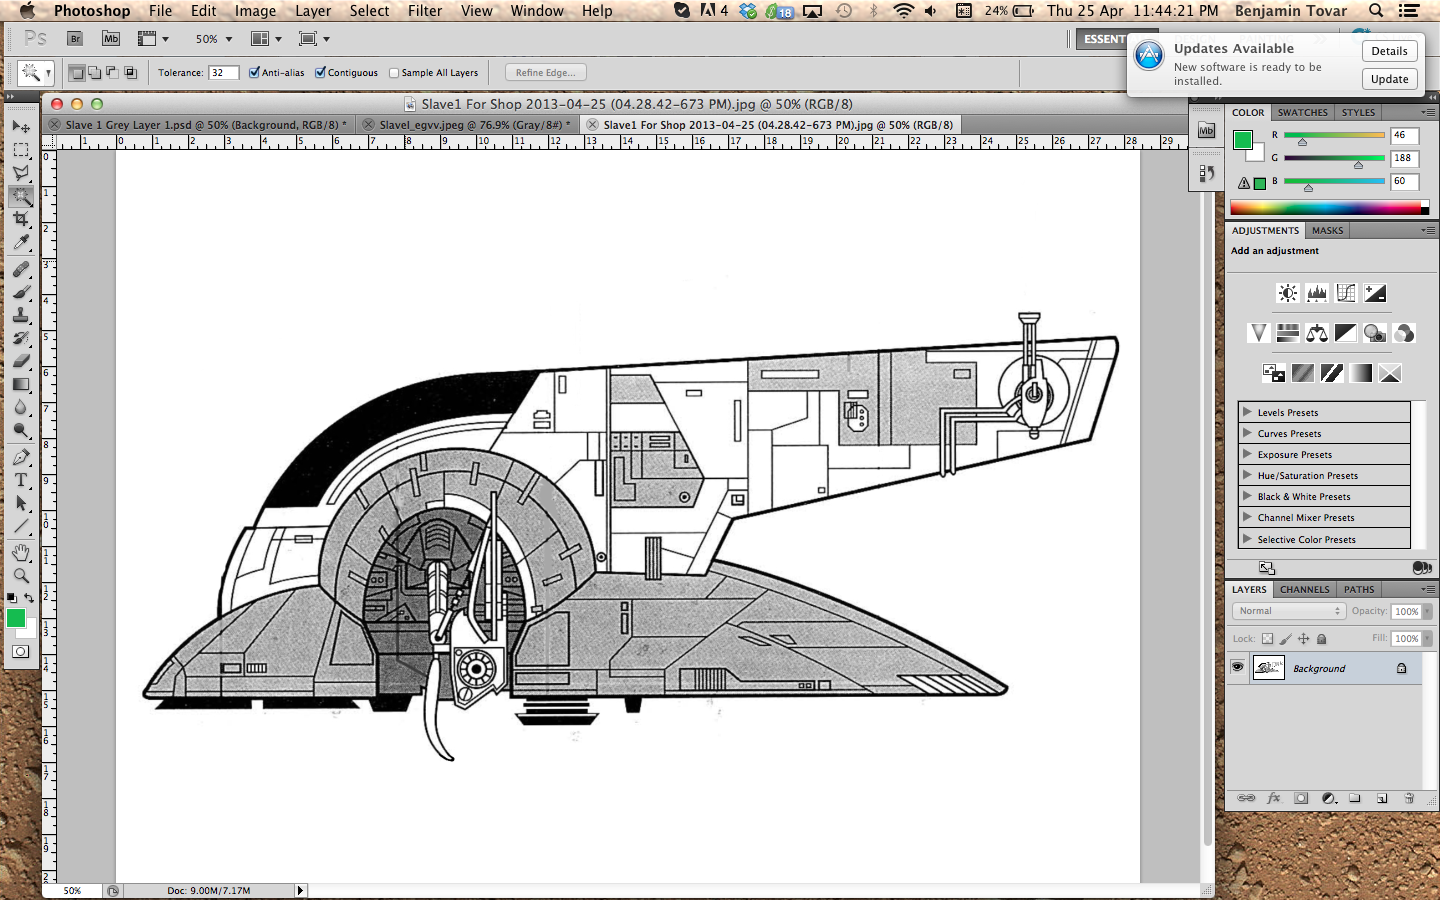The width and height of the screenshot is (1440, 900).
Task: Select the Move tool
Action: [20, 127]
